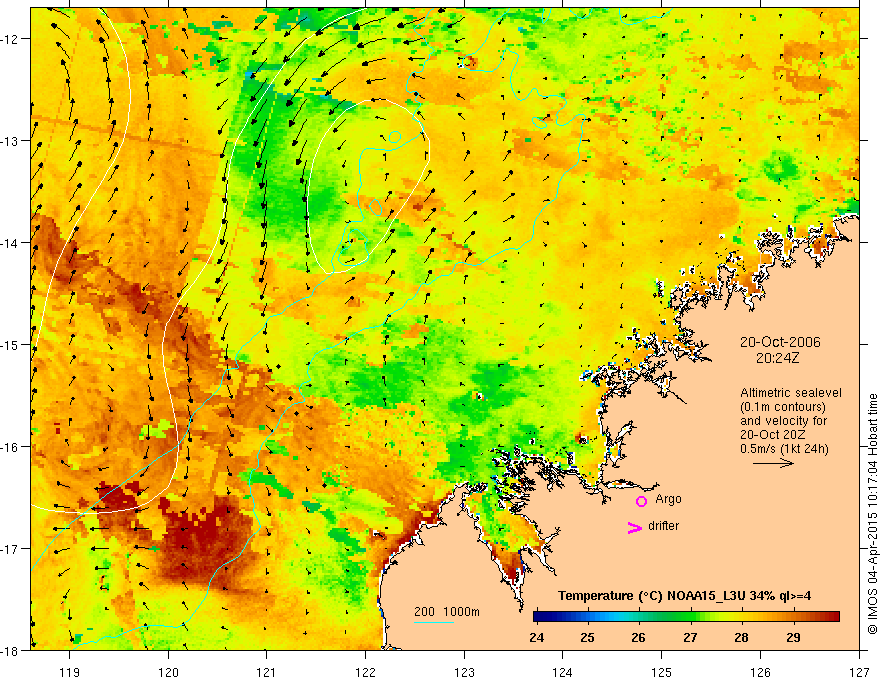
Task: Click the longitude 123 axis label
Action: pos(464,672)
